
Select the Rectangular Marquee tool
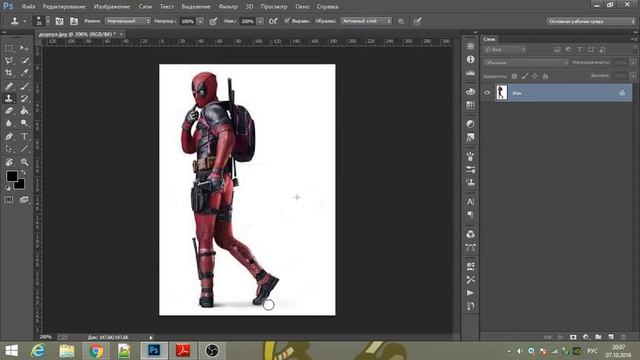coord(9,48)
